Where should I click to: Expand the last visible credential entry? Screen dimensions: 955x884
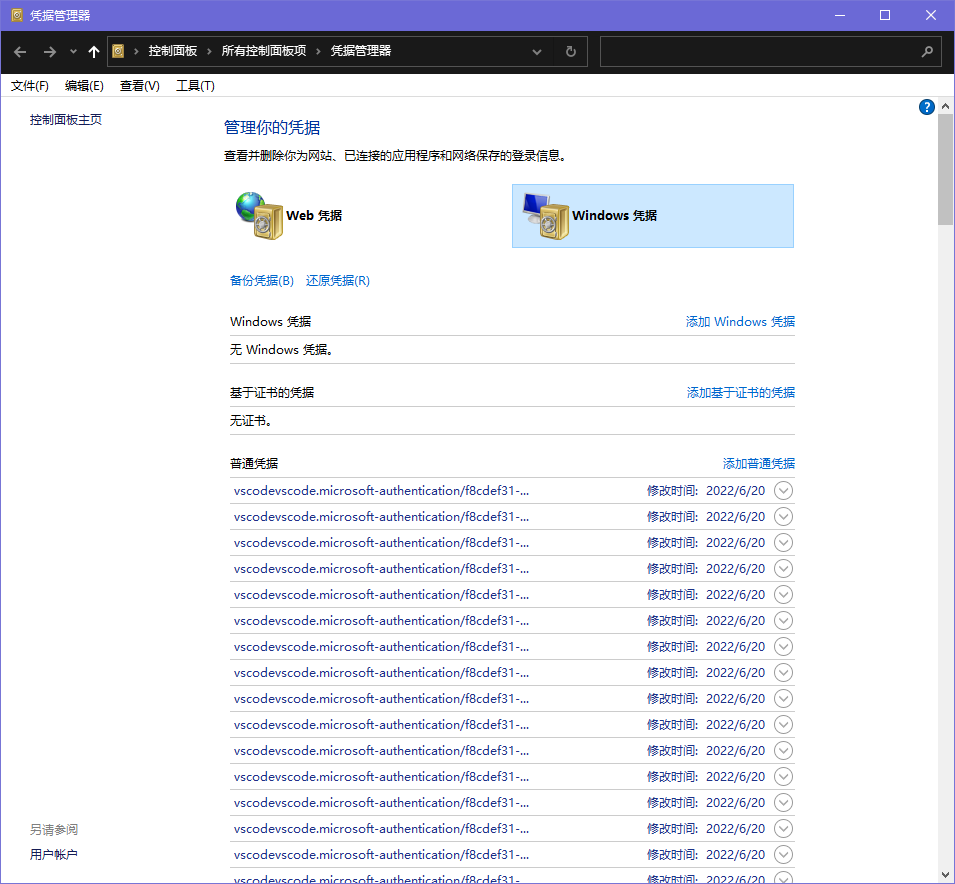[x=783, y=854]
